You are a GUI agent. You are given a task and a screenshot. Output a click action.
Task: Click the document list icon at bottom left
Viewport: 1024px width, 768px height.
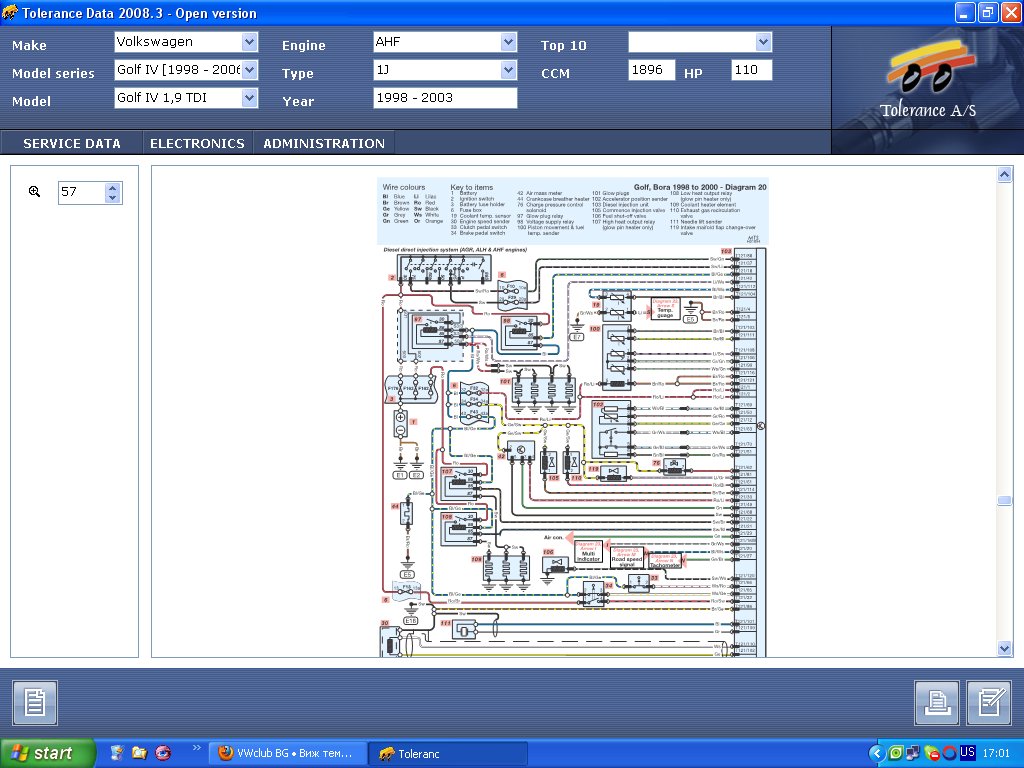click(x=35, y=703)
